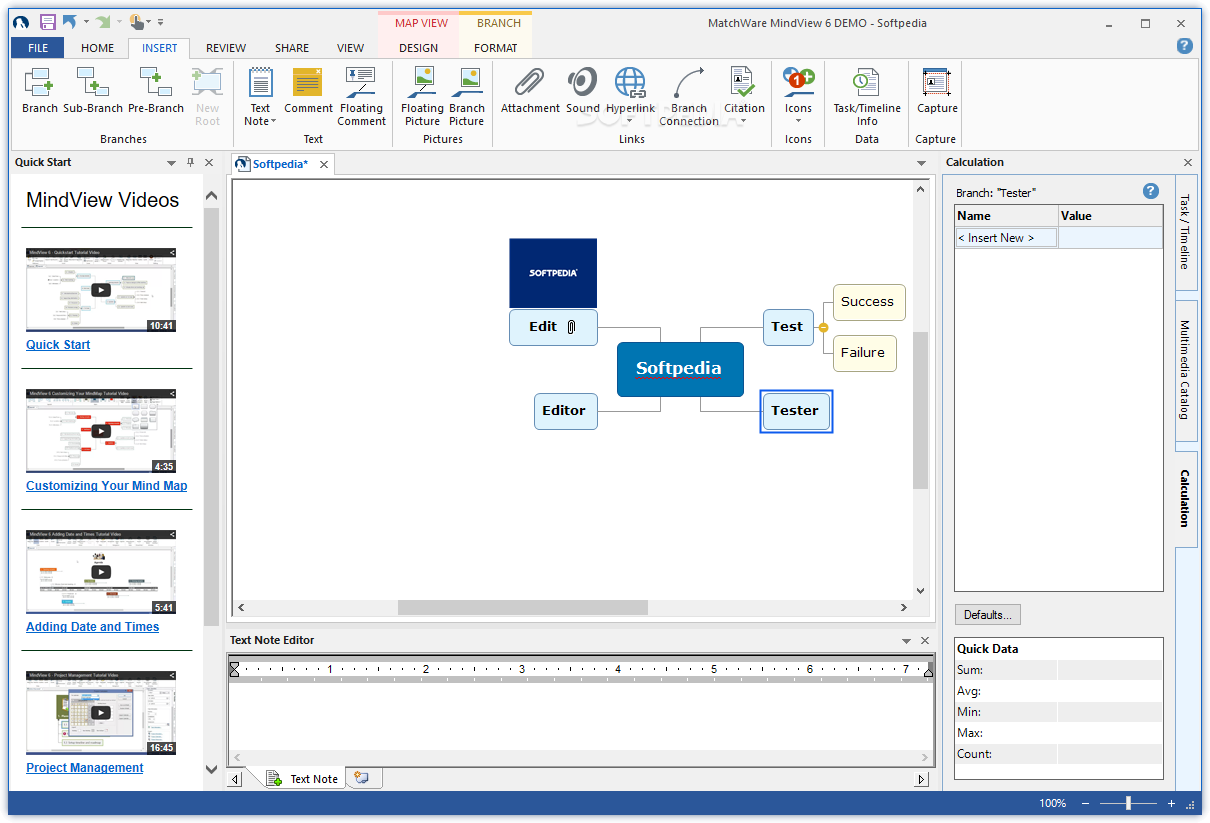Open the FILE menu
This screenshot has height=823, width=1210.
point(38,47)
